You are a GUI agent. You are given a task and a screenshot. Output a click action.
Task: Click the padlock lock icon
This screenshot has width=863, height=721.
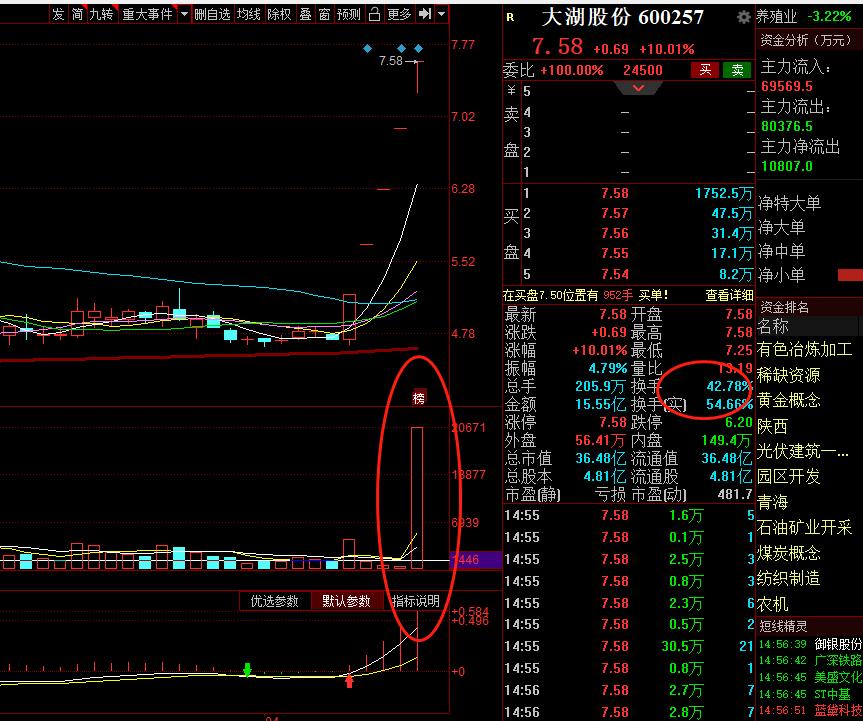click(374, 14)
